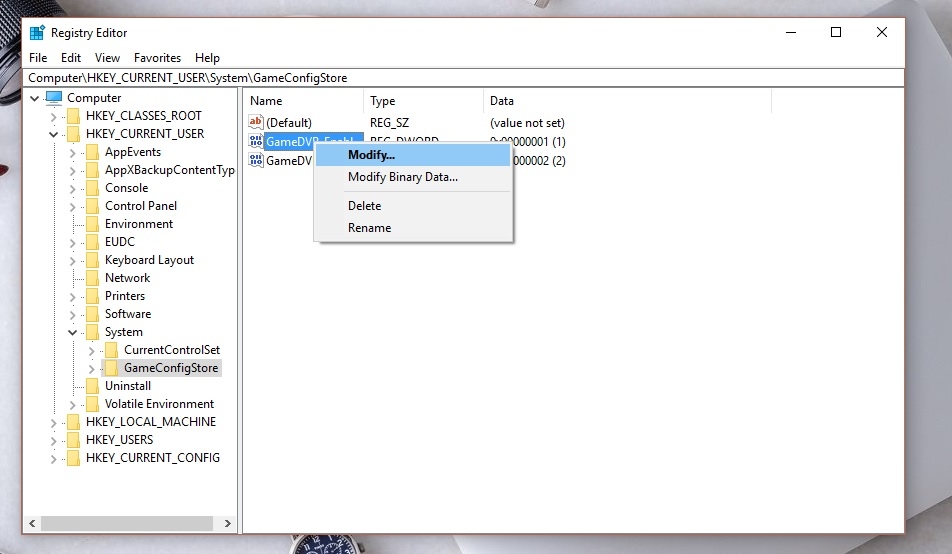Click the Name column header

(x=304, y=101)
